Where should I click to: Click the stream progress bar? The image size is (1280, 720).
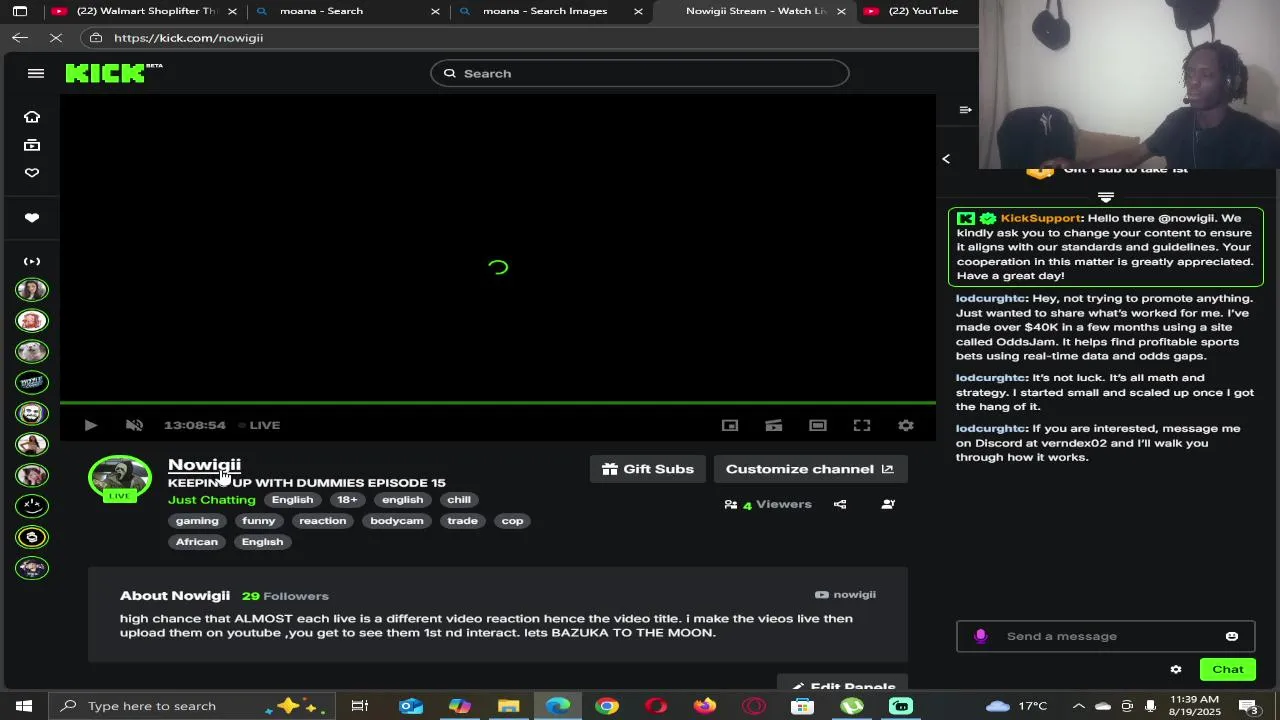[498, 403]
